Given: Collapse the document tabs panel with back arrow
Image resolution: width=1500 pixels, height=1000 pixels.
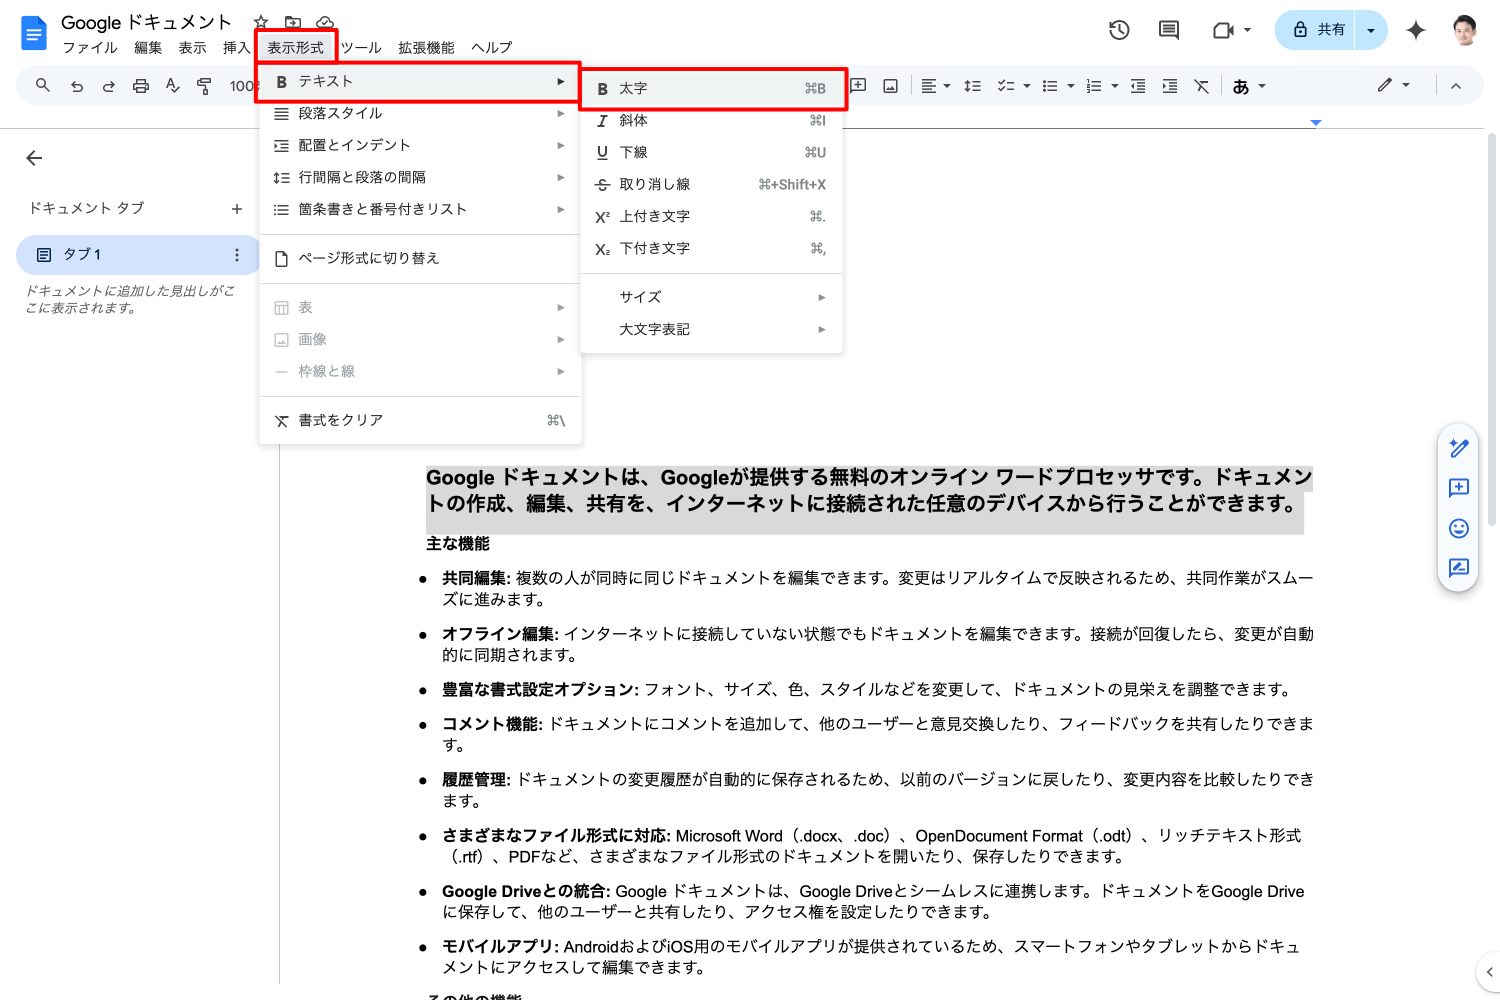Looking at the screenshot, I should 34,158.
